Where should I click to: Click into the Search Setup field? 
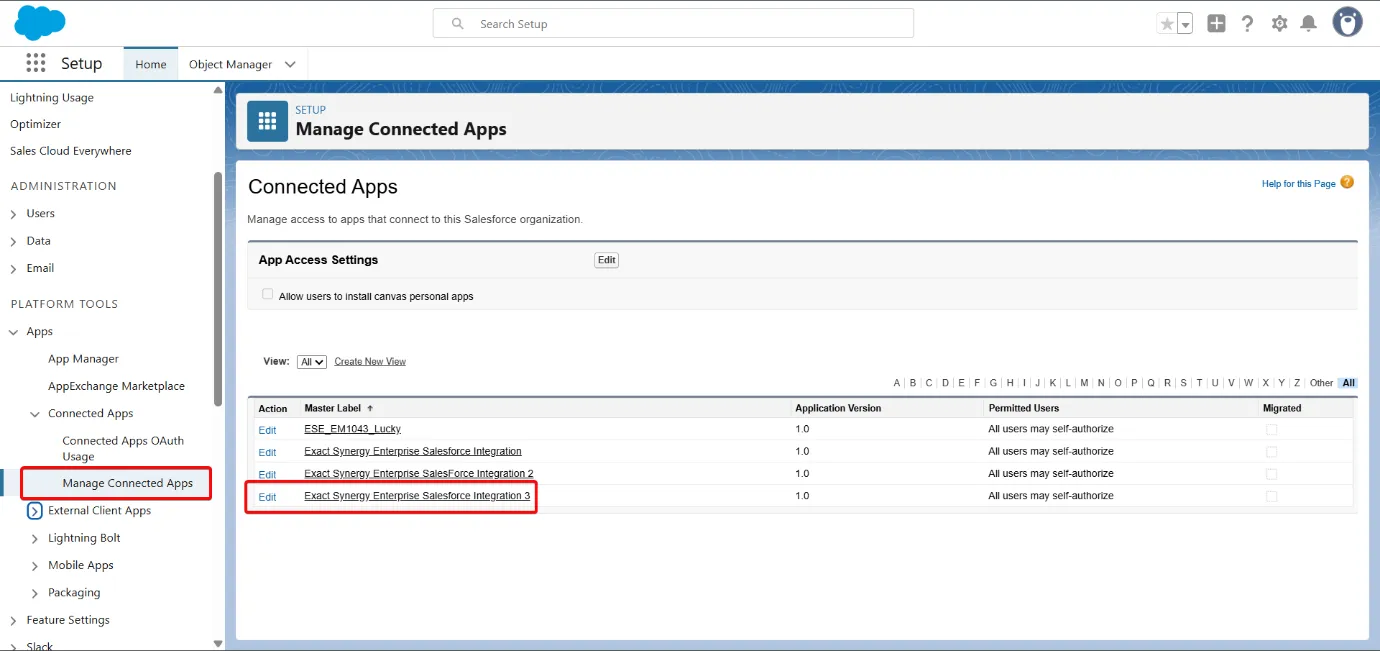coord(673,23)
